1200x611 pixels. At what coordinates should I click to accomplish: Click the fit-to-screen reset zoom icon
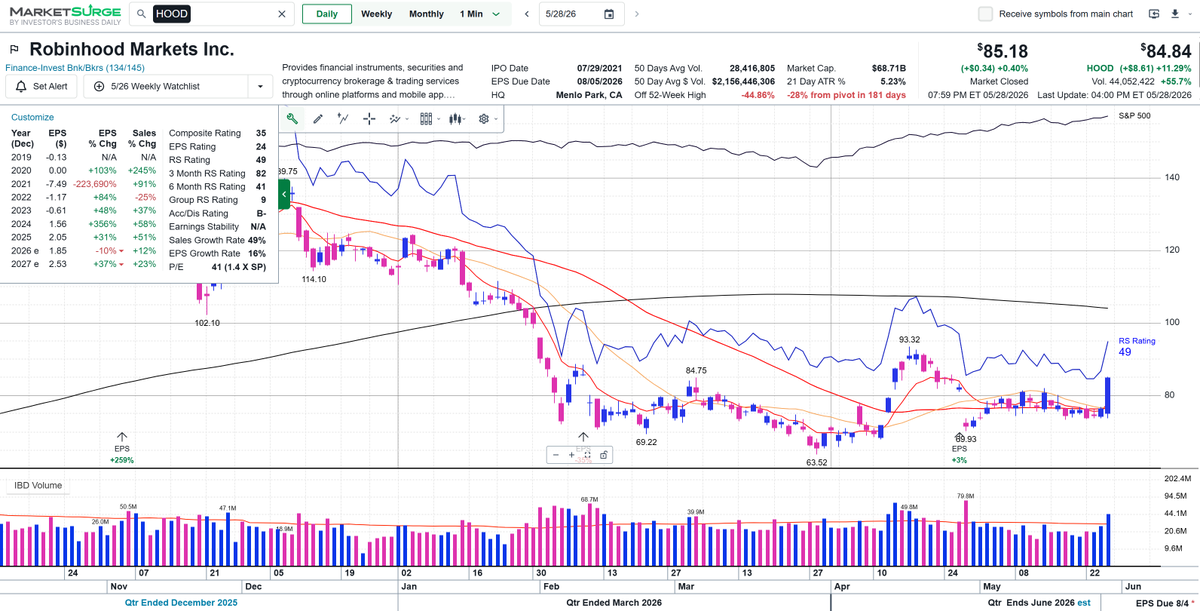tap(588, 455)
